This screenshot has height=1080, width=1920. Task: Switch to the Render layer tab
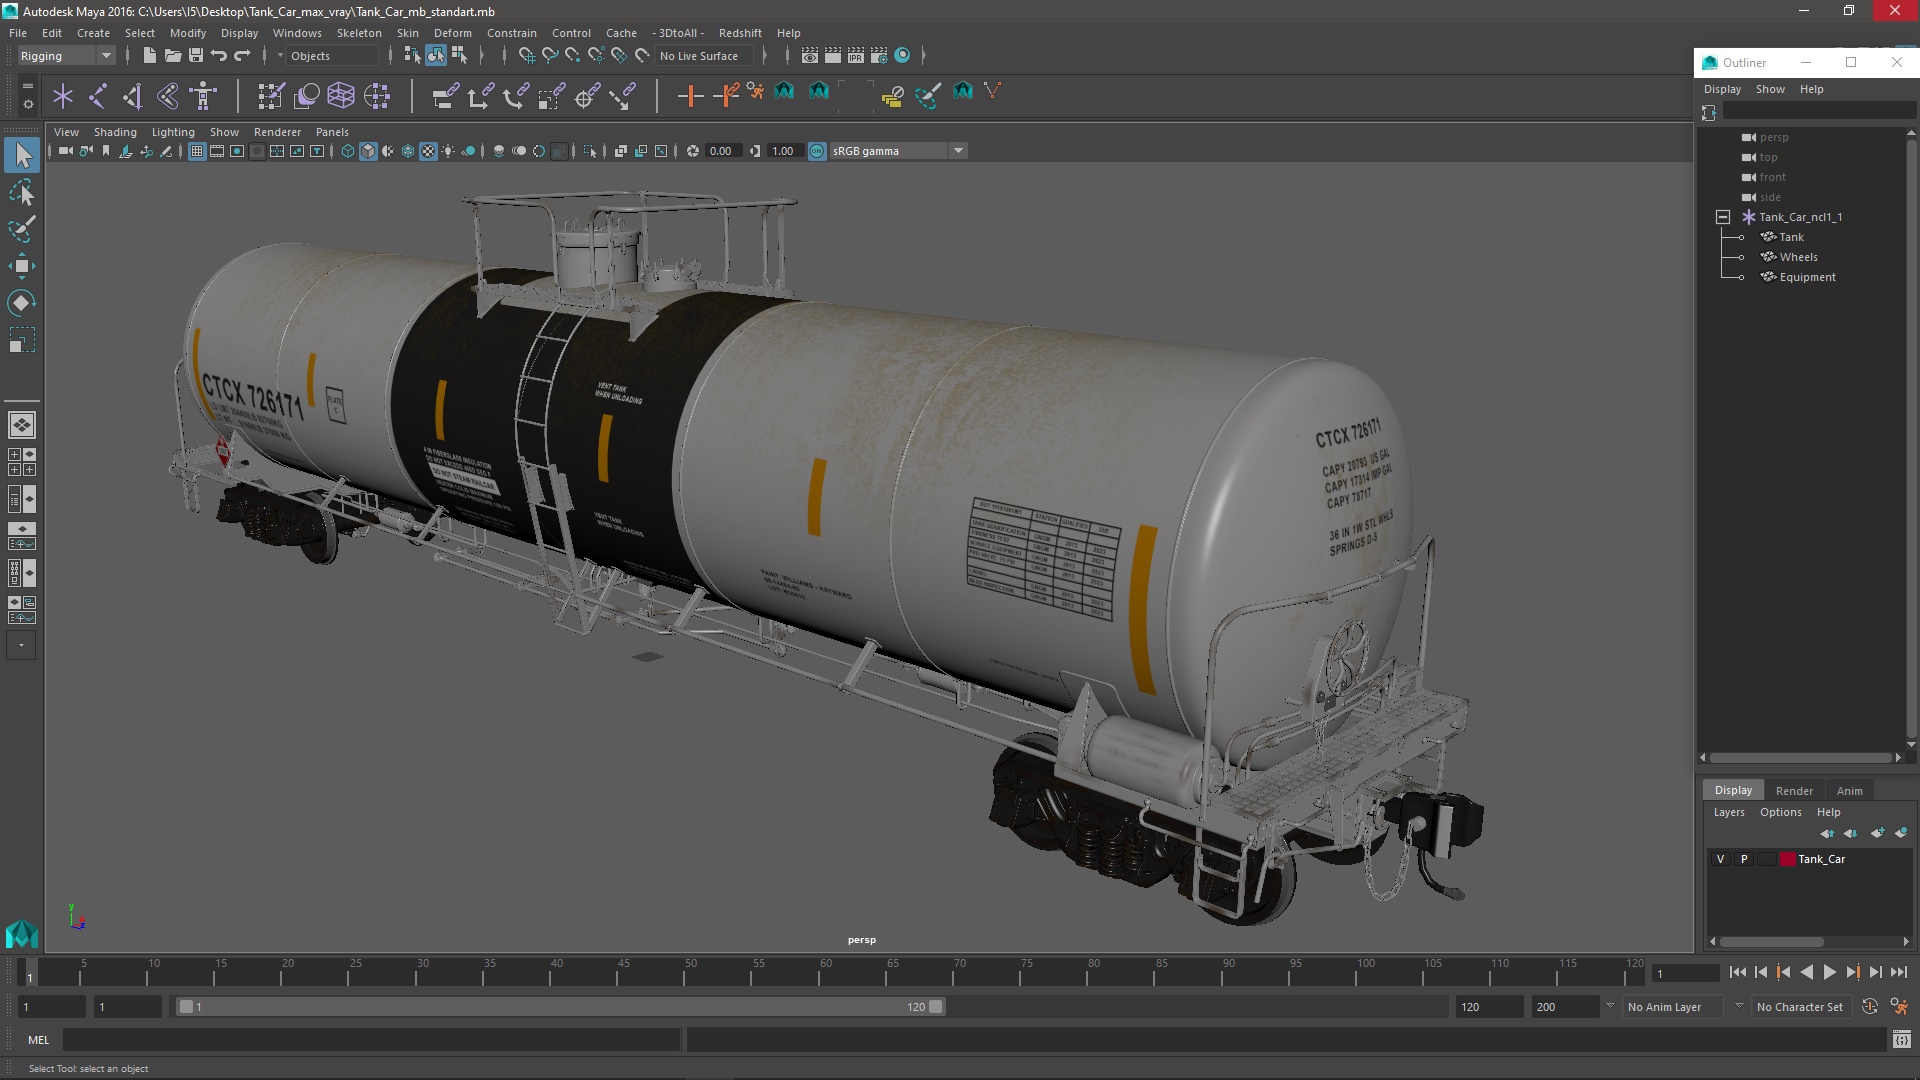coord(1794,790)
